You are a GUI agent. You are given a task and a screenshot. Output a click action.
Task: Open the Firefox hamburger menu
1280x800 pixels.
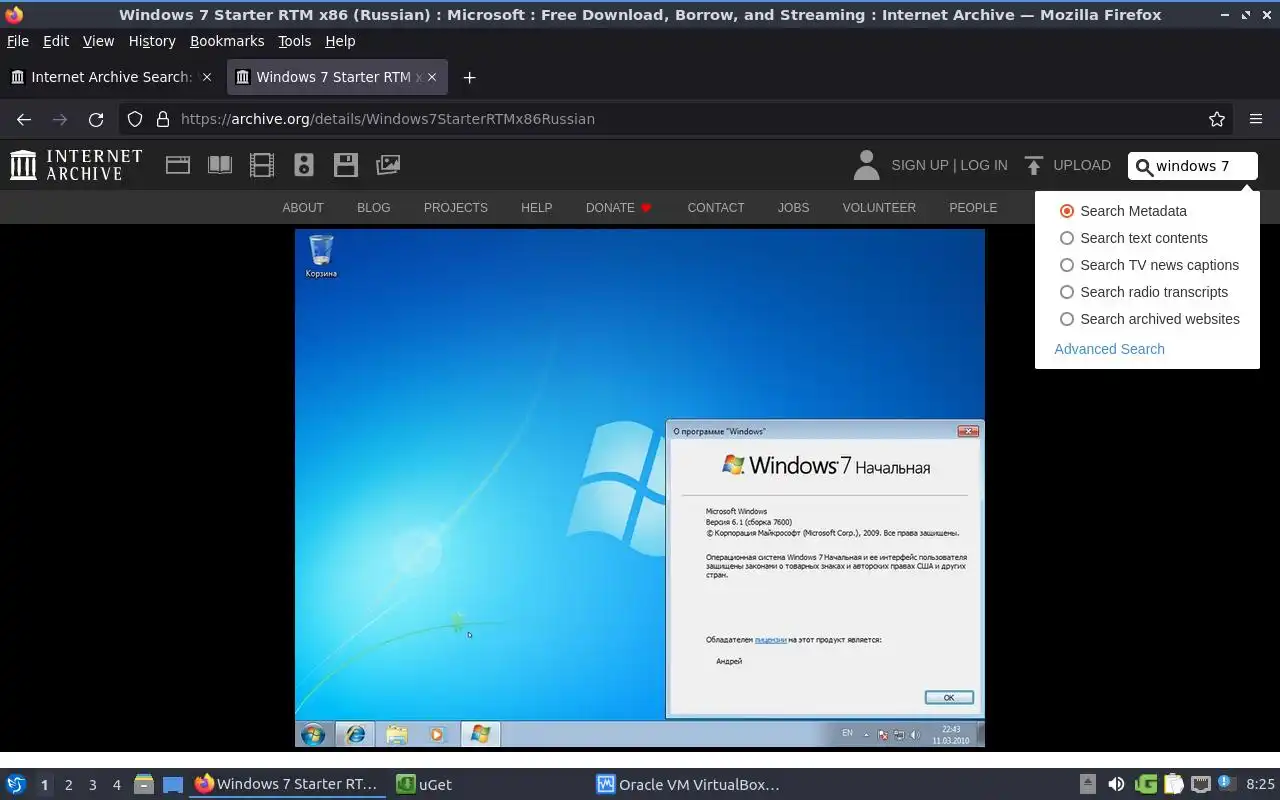click(1256, 119)
